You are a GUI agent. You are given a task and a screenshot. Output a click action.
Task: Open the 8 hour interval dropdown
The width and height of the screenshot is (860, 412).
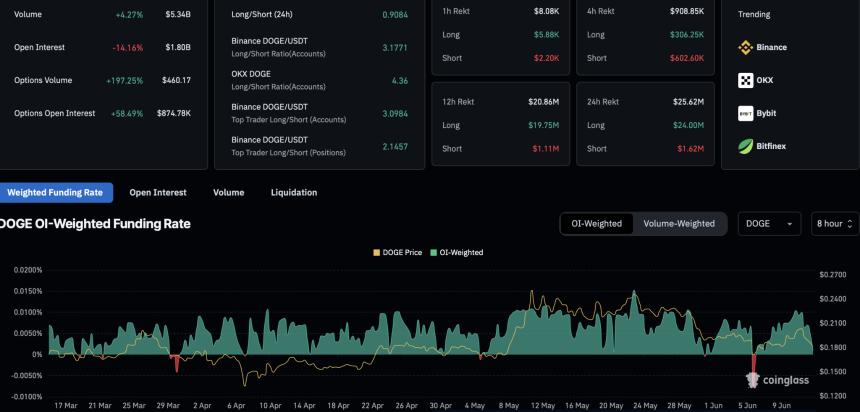[x=835, y=224]
